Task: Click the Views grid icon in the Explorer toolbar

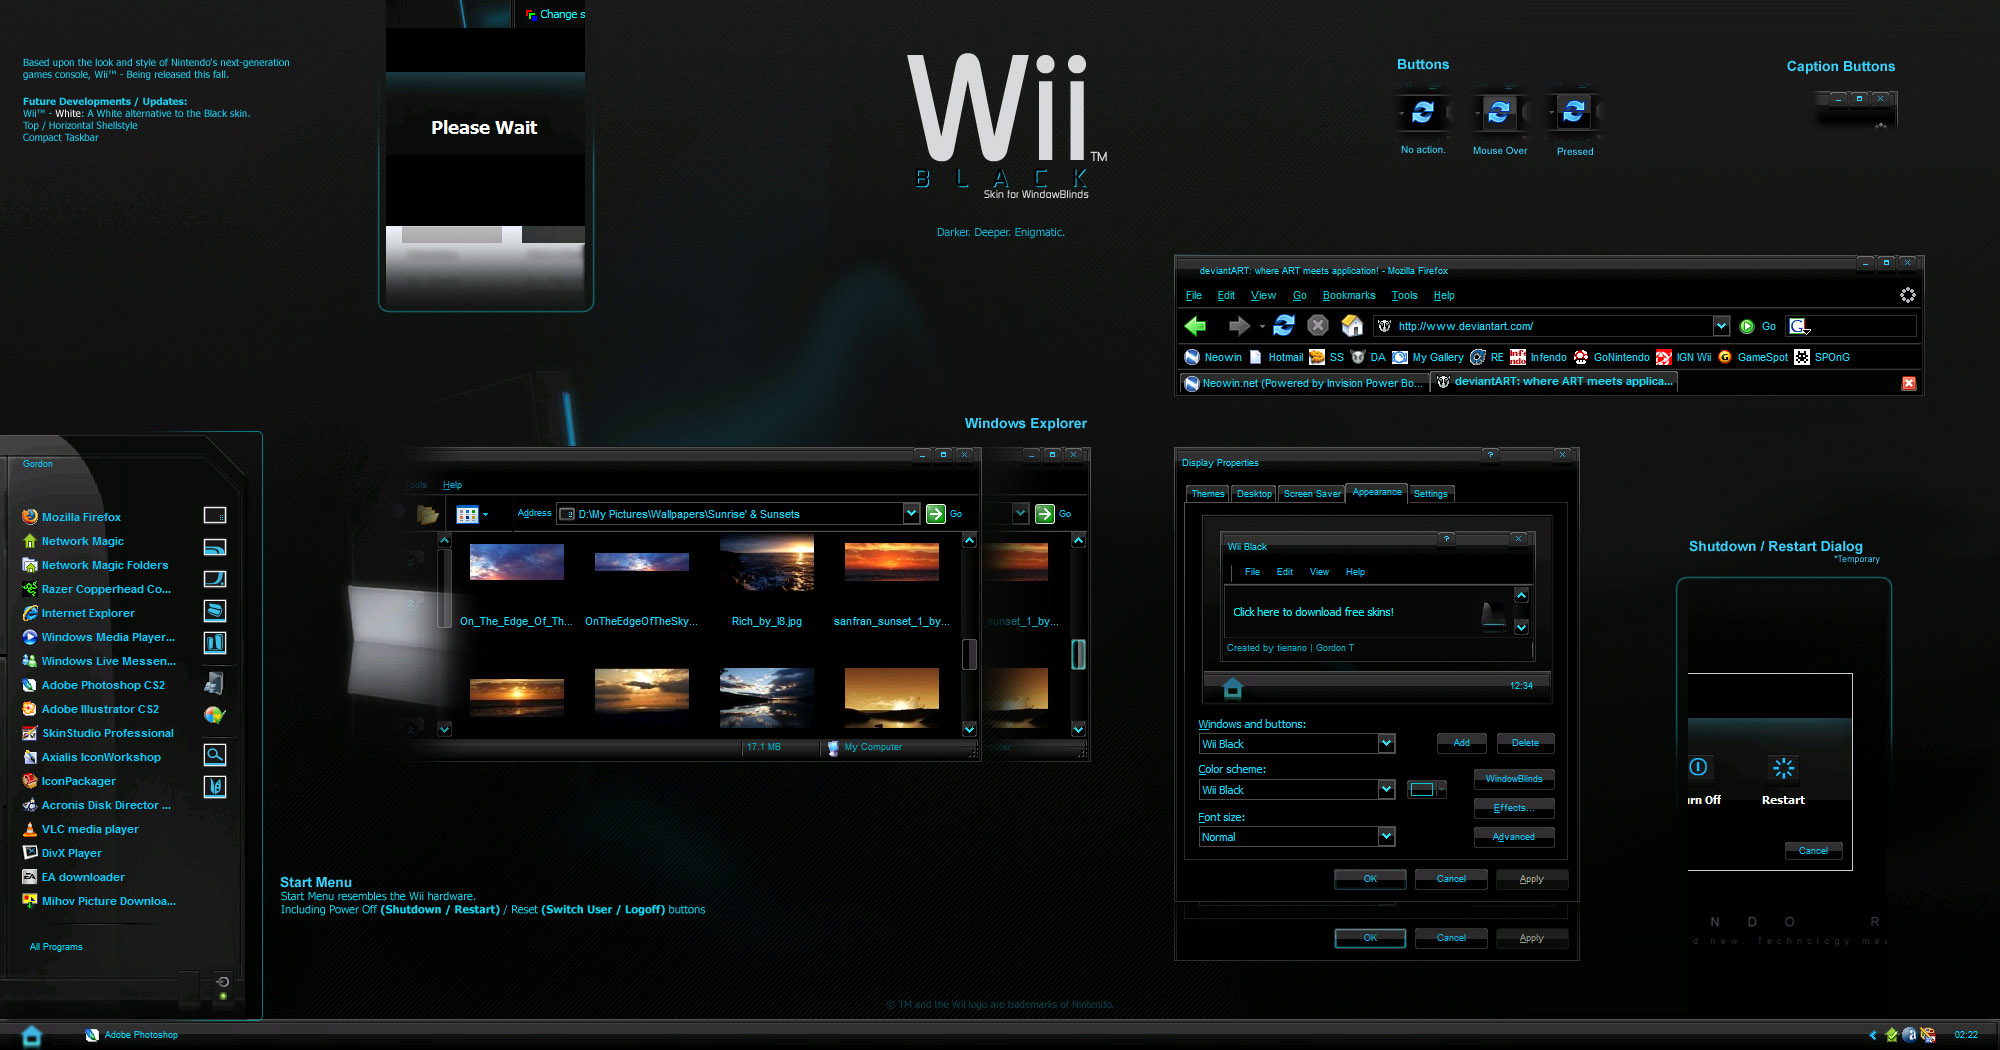Action: coord(467,514)
